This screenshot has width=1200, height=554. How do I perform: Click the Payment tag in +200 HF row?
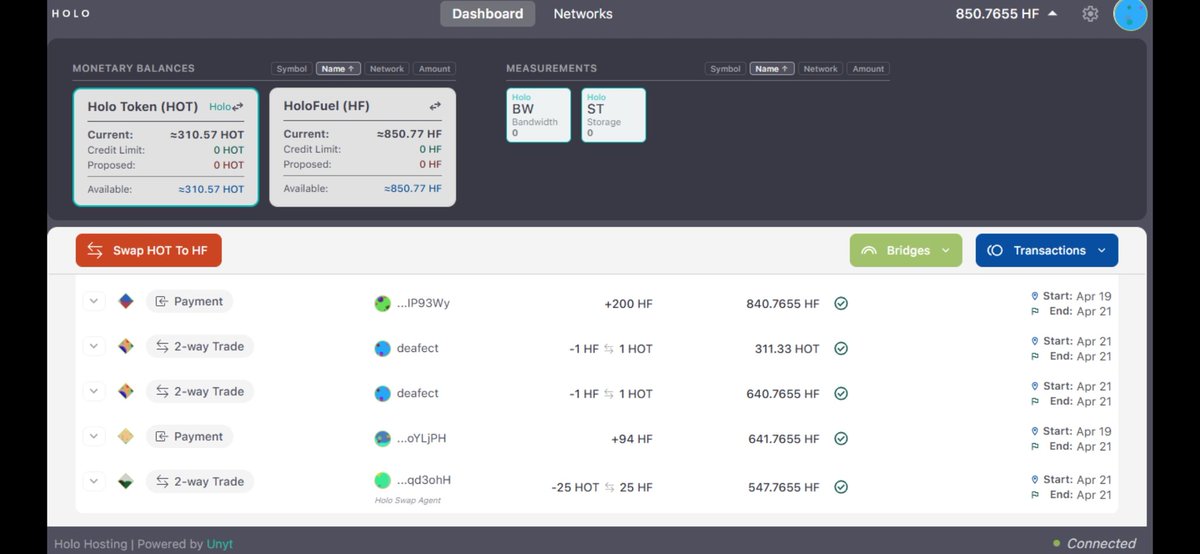pos(189,301)
